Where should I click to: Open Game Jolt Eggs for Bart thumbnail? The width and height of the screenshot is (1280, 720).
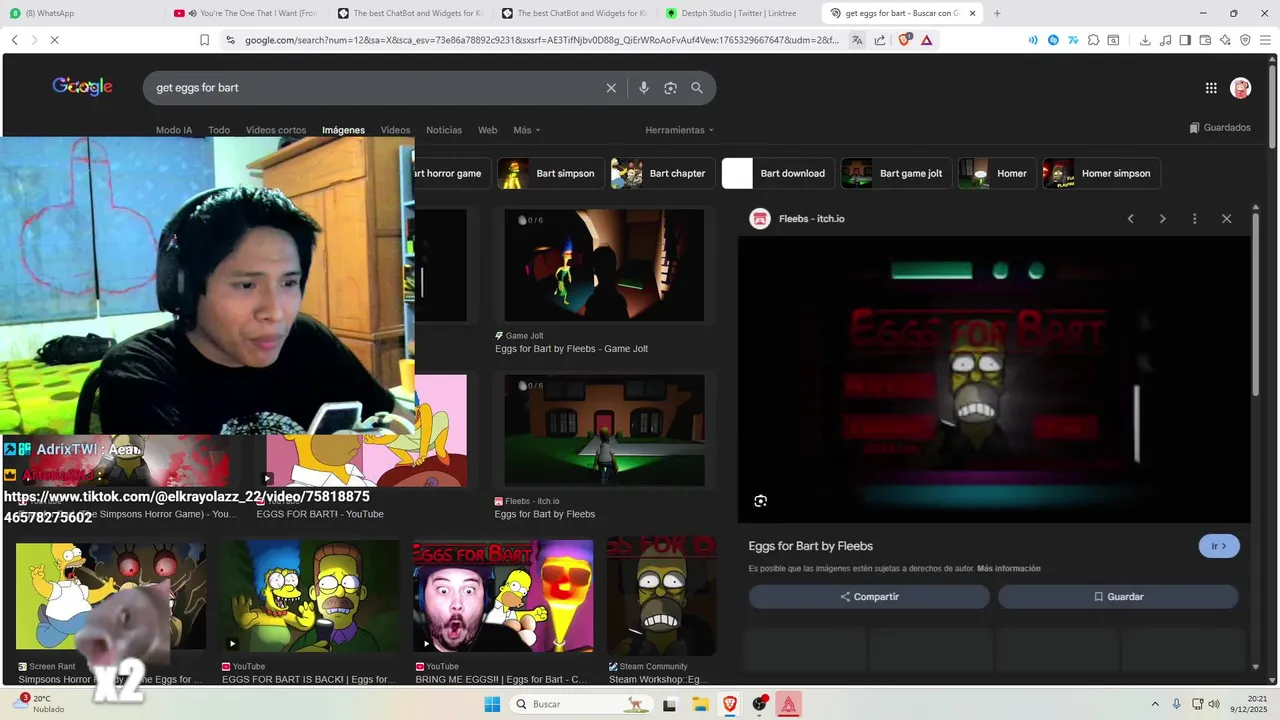coord(604,265)
